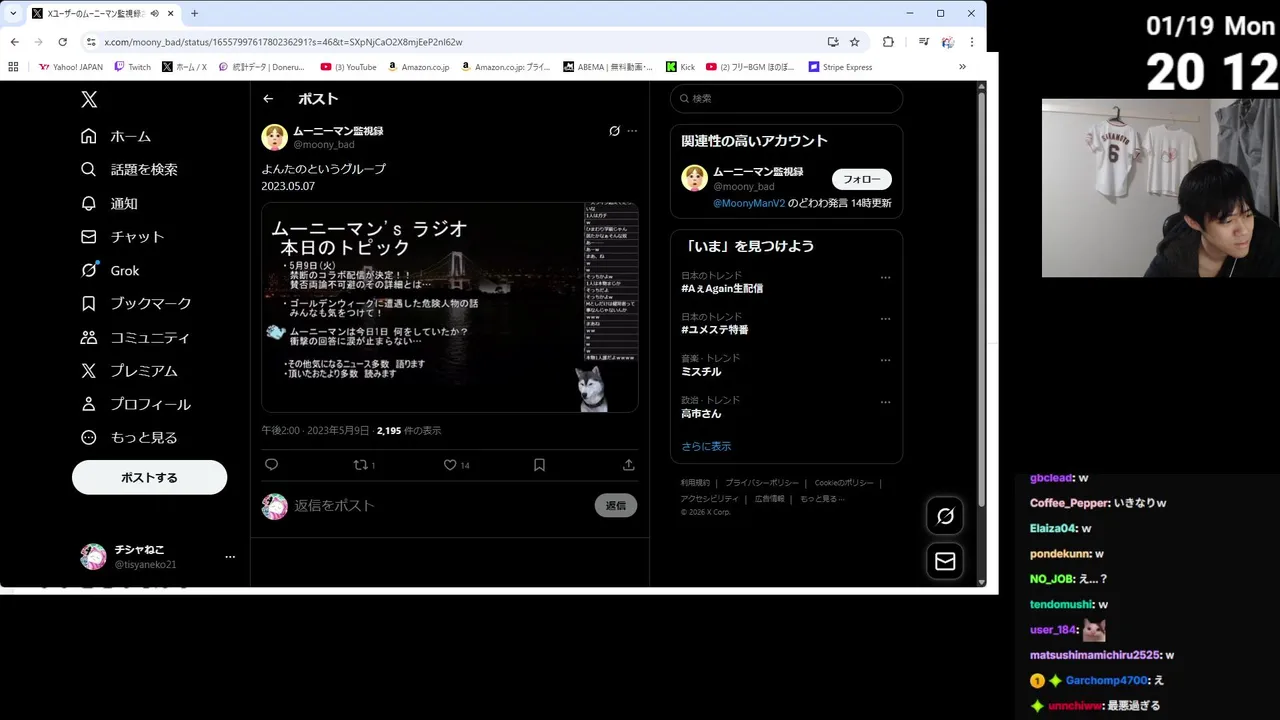This screenshot has height=720, width=1280.
Task: Open アクセシビリティ footer link
Action: click(x=710, y=498)
